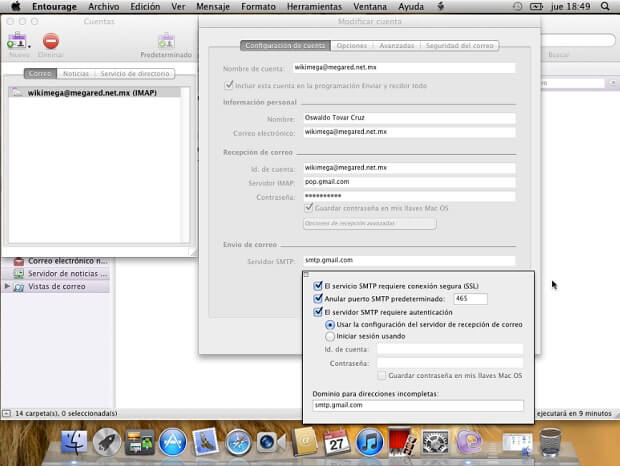The width and height of the screenshot is (620, 466).
Task: Open the Ventana menu
Action: 370,6
